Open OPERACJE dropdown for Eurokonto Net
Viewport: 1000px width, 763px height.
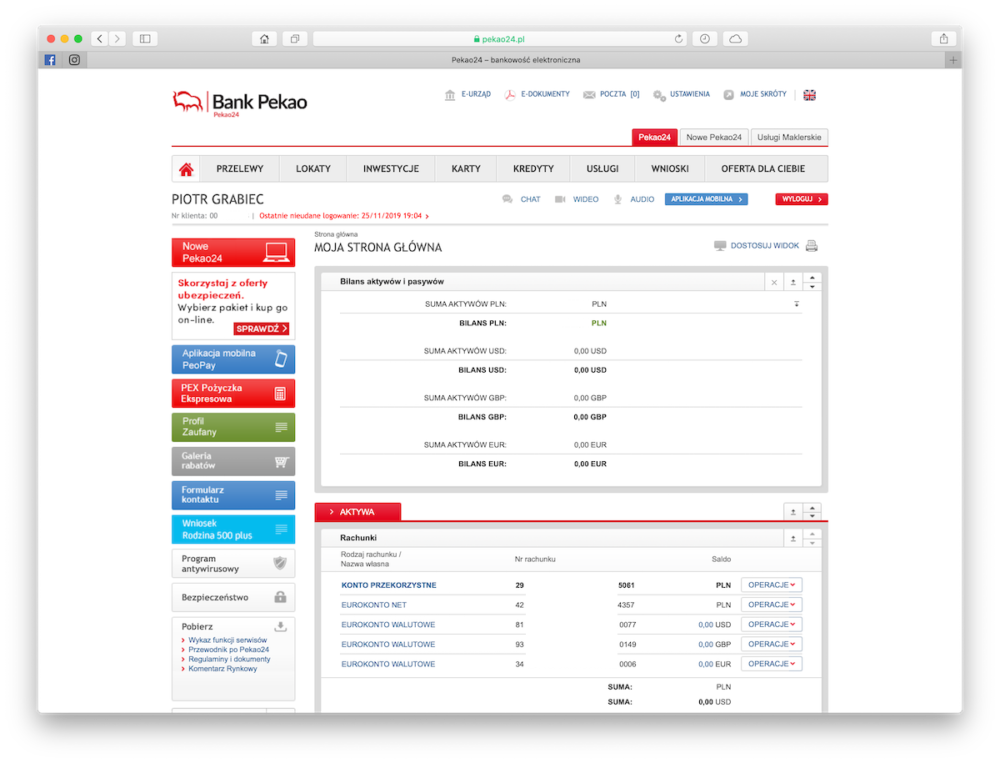point(771,605)
